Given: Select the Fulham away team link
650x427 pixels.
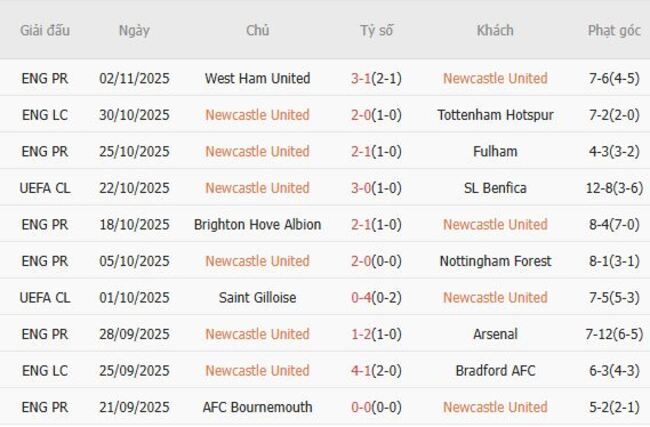Looking at the screenshot, I should click(x=495, y=151).
